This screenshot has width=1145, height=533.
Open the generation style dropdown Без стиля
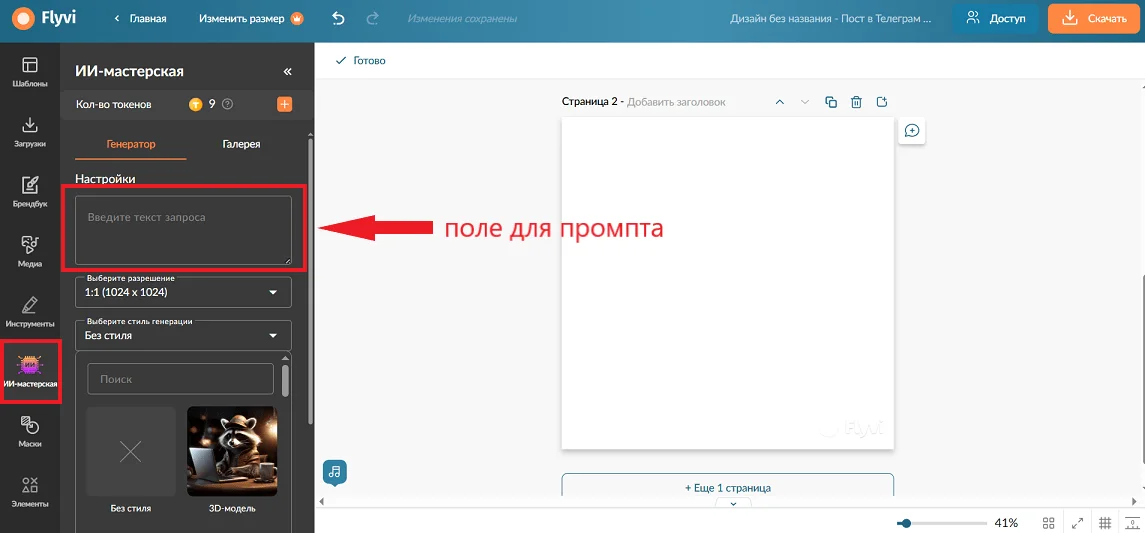183,336
